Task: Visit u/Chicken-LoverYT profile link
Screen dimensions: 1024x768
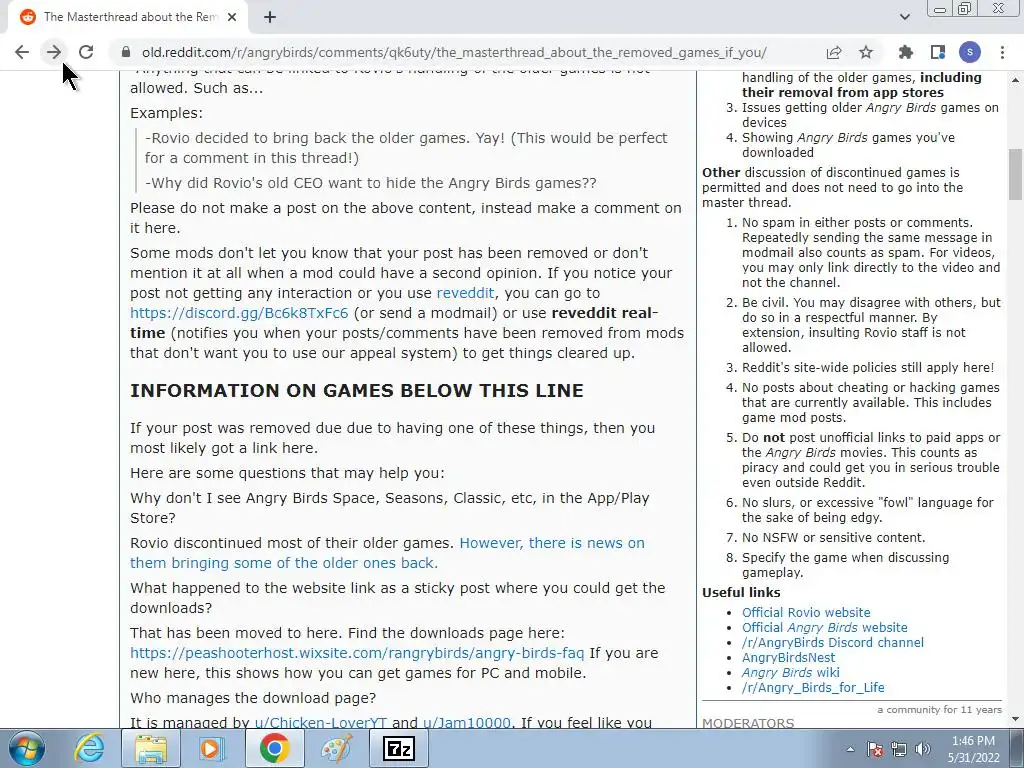Action: click(x=321, y=722)
